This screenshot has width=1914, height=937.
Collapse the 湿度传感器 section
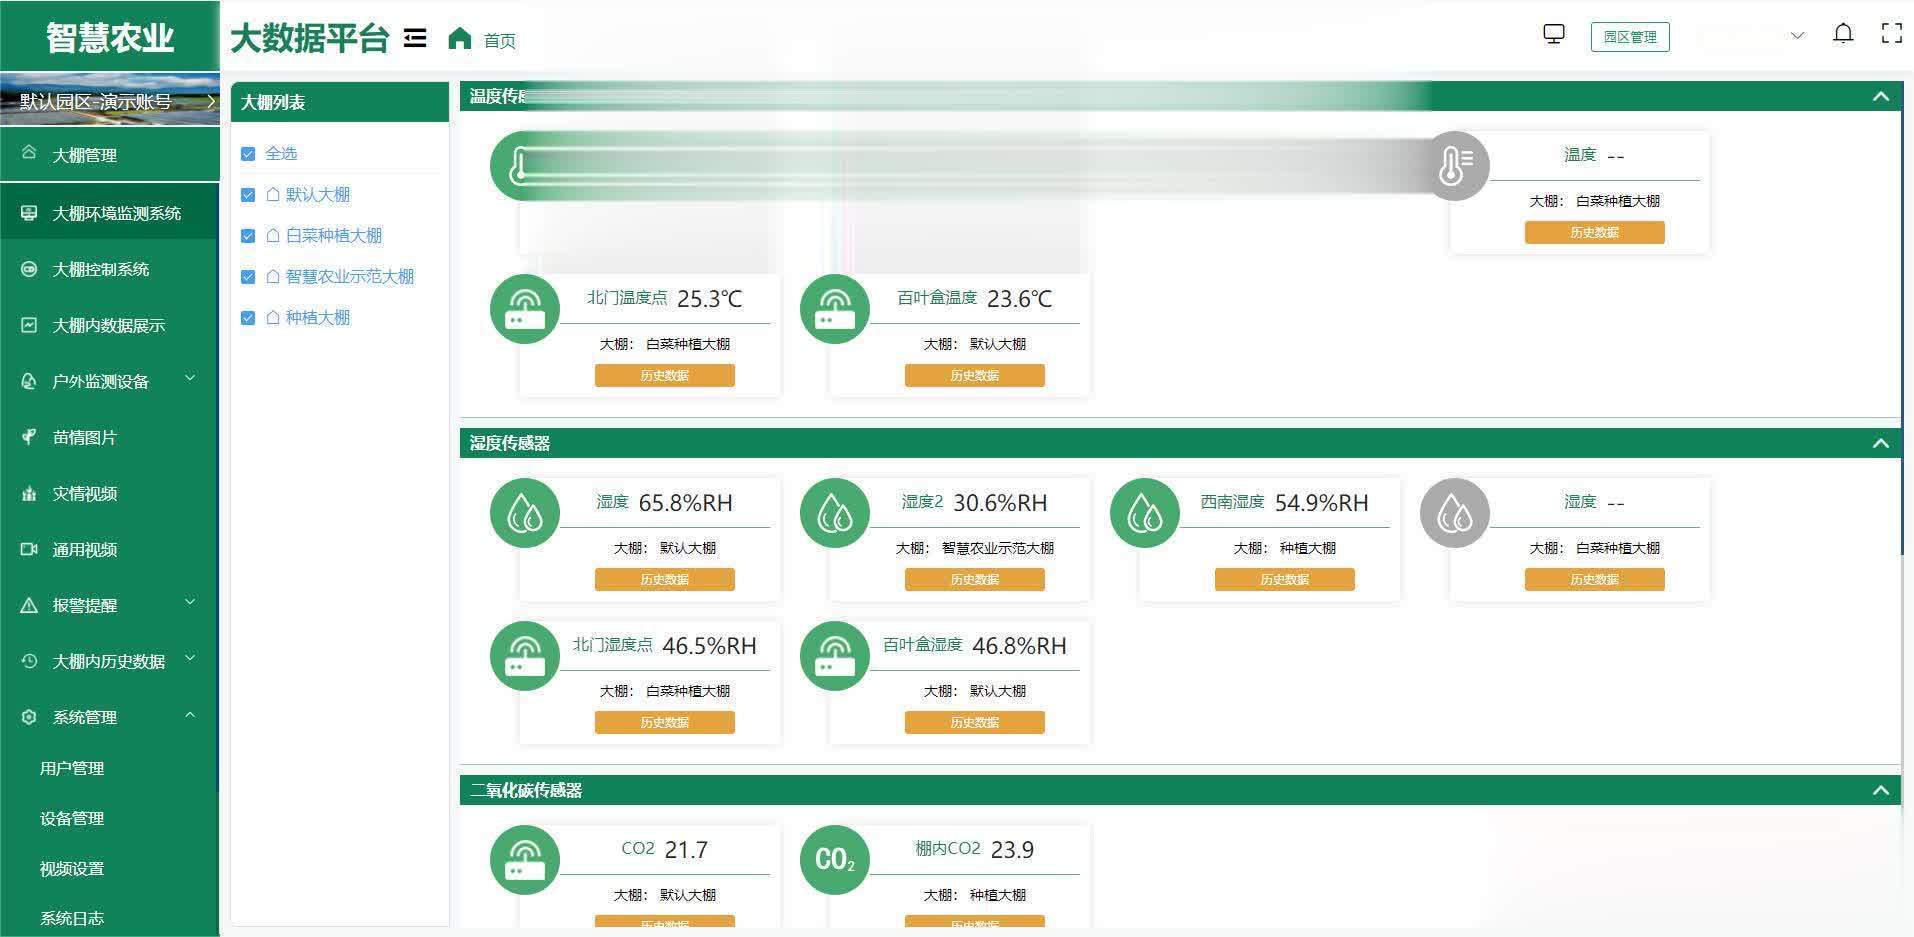(x=1880, y=443)
